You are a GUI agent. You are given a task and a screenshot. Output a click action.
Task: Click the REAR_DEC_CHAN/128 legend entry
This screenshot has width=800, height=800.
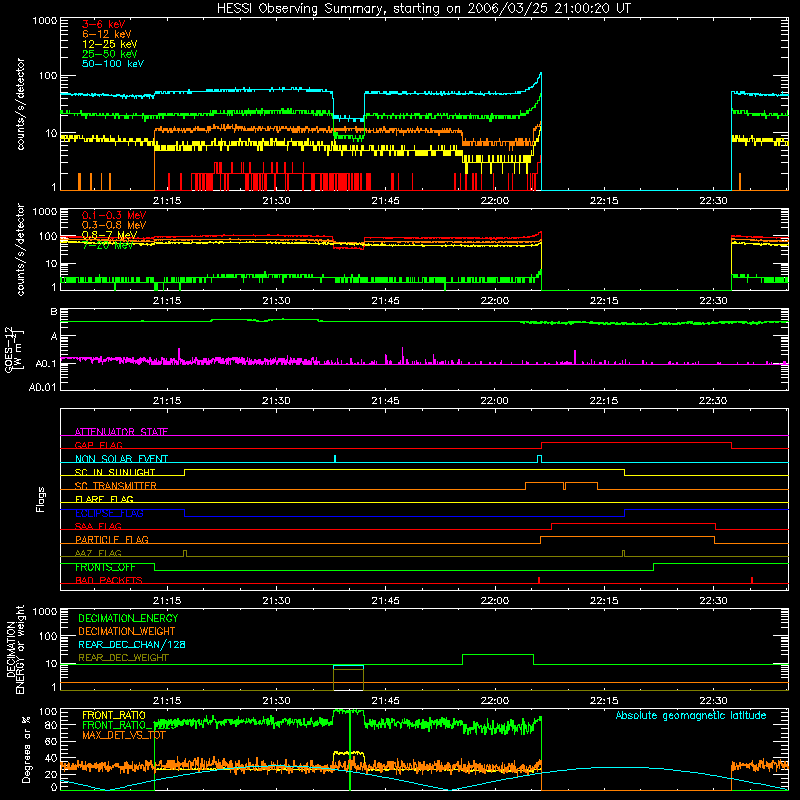coord(132,644)
